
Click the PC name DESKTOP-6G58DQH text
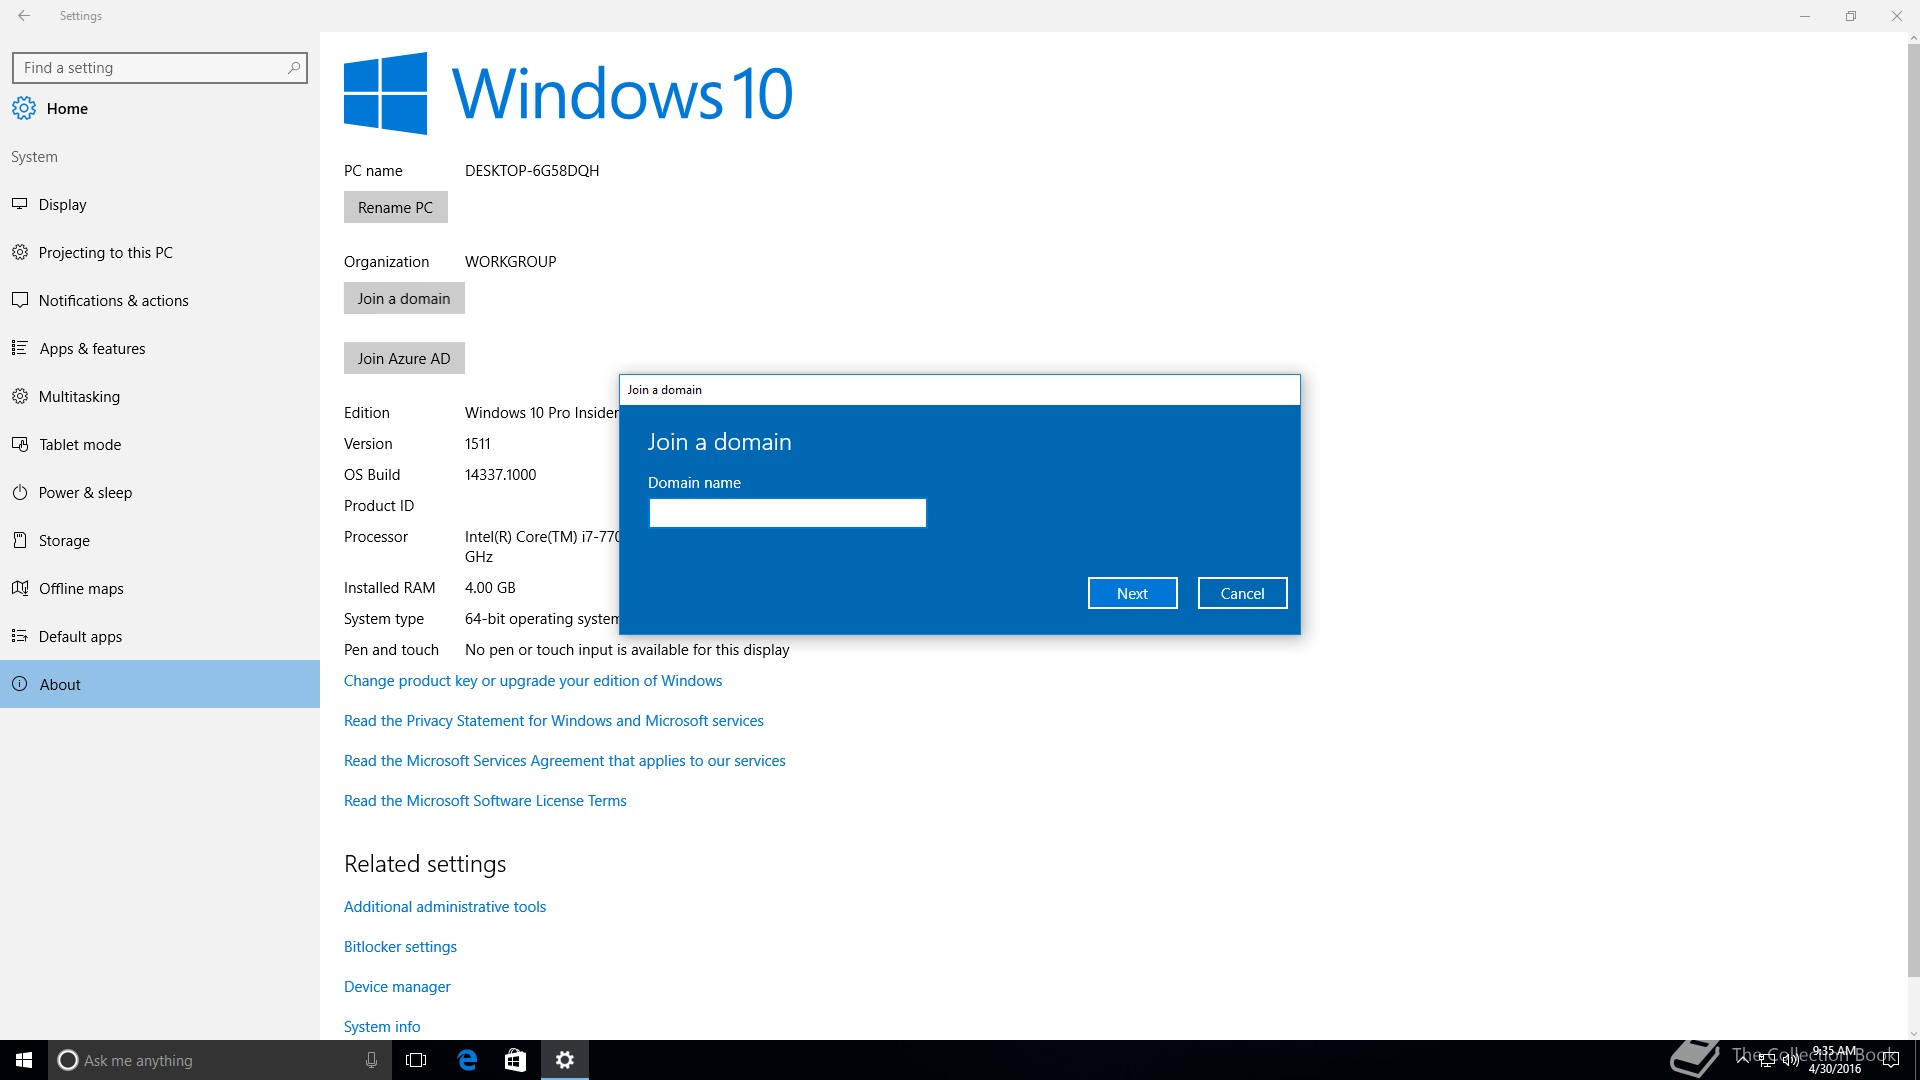(x=532, y=170)
